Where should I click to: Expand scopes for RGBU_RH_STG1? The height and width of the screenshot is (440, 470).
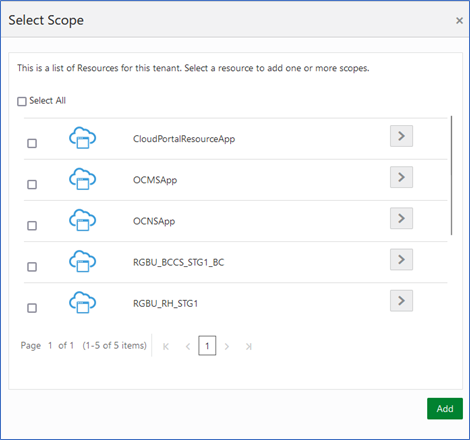pyautogui.click(x=401, y=301)
